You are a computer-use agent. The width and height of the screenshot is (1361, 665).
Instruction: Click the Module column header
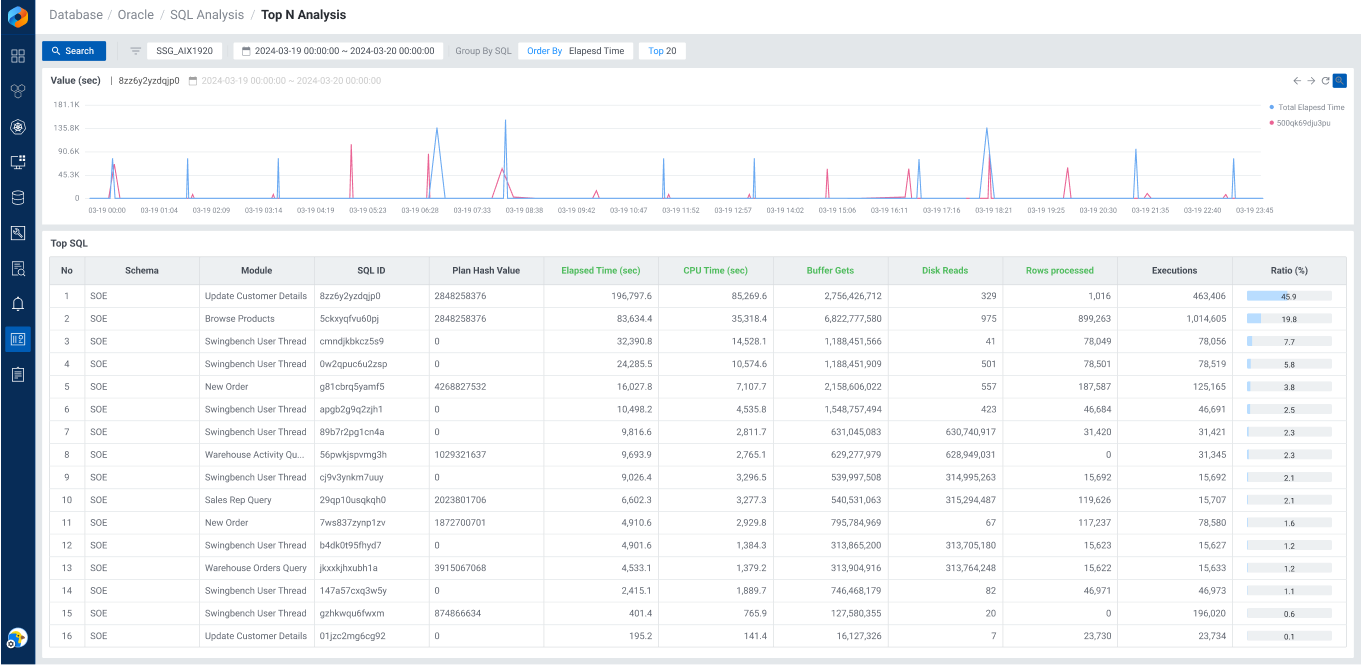[256, 270]
